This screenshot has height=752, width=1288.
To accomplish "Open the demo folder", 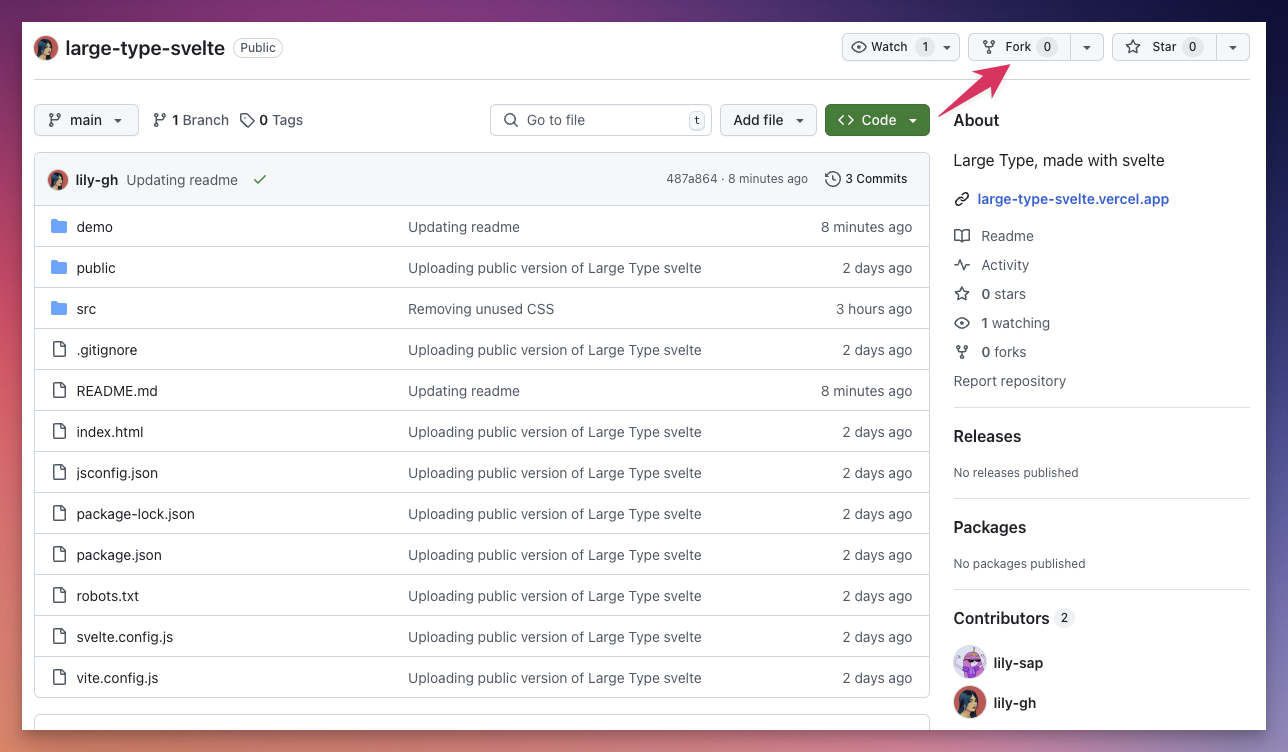I will tap(95, 227).
